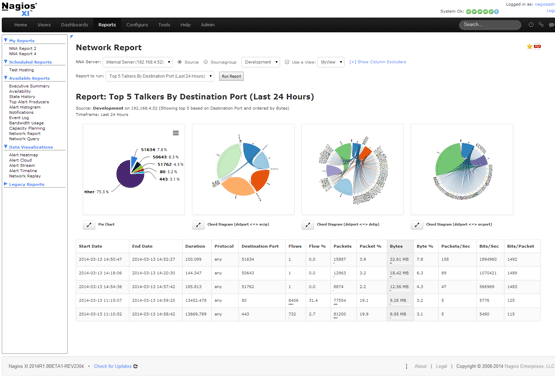Screen dimensions: 555x376
Task: Toggle the Use a View checkbox
Action: (x=287, y=62)
